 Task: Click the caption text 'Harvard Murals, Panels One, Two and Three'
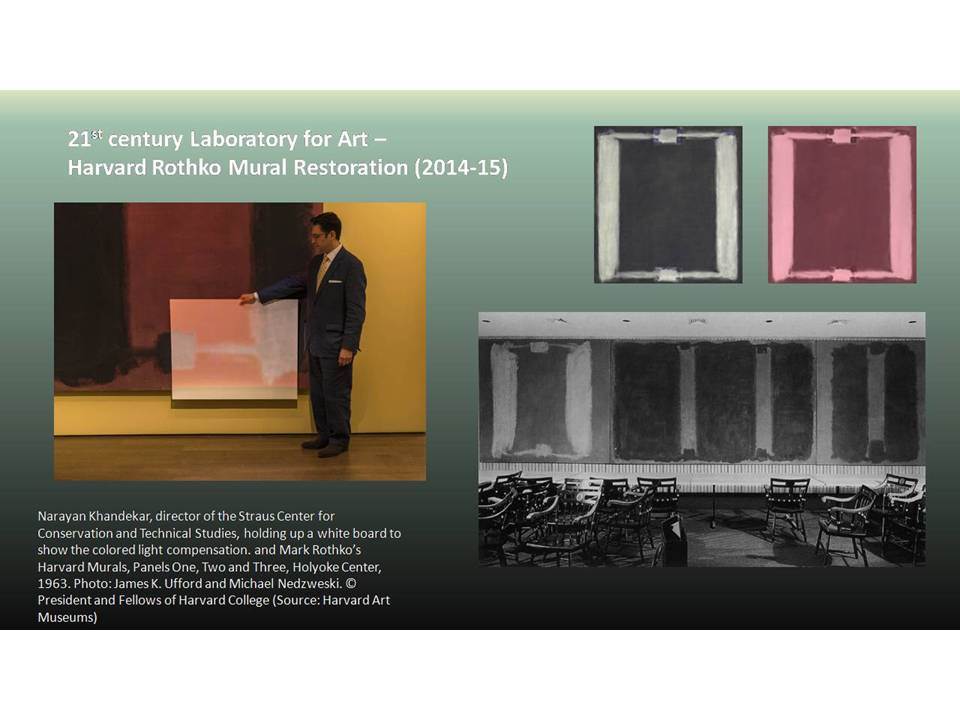click(x=163, y=567)
